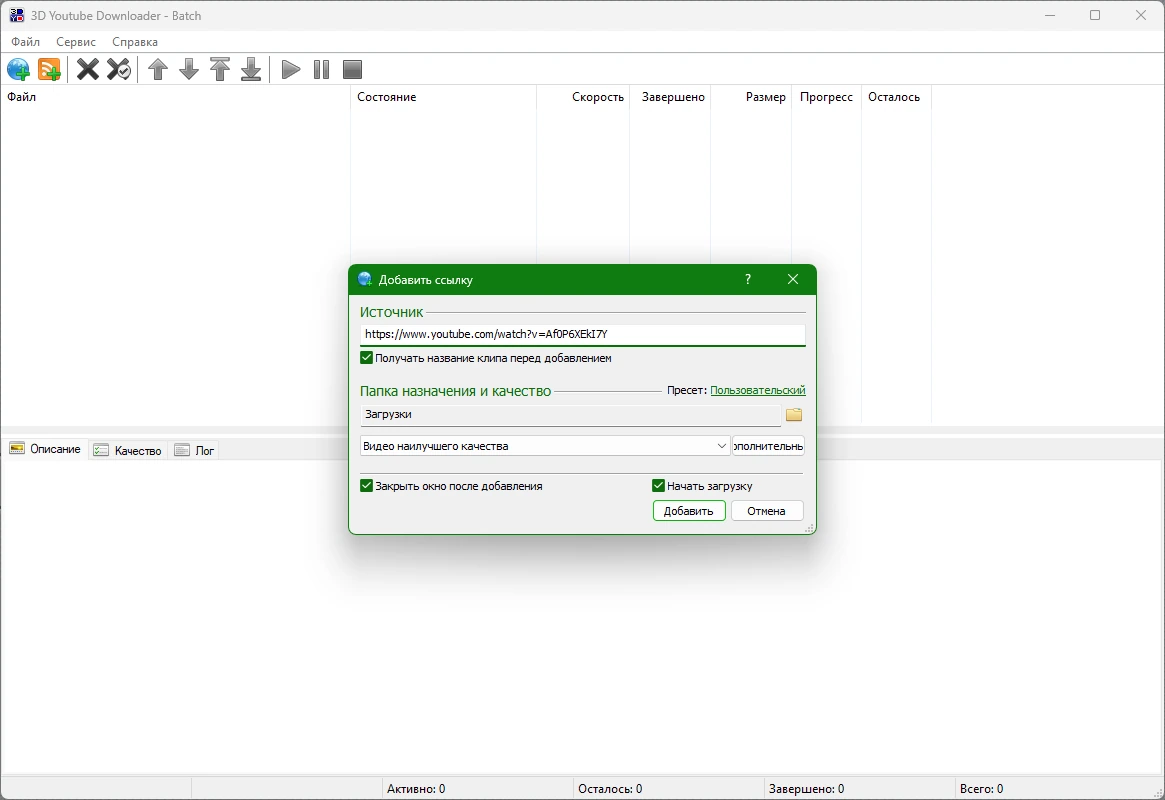
Task: Browse destination folder with folder icon
Action: tap(794, 414)
